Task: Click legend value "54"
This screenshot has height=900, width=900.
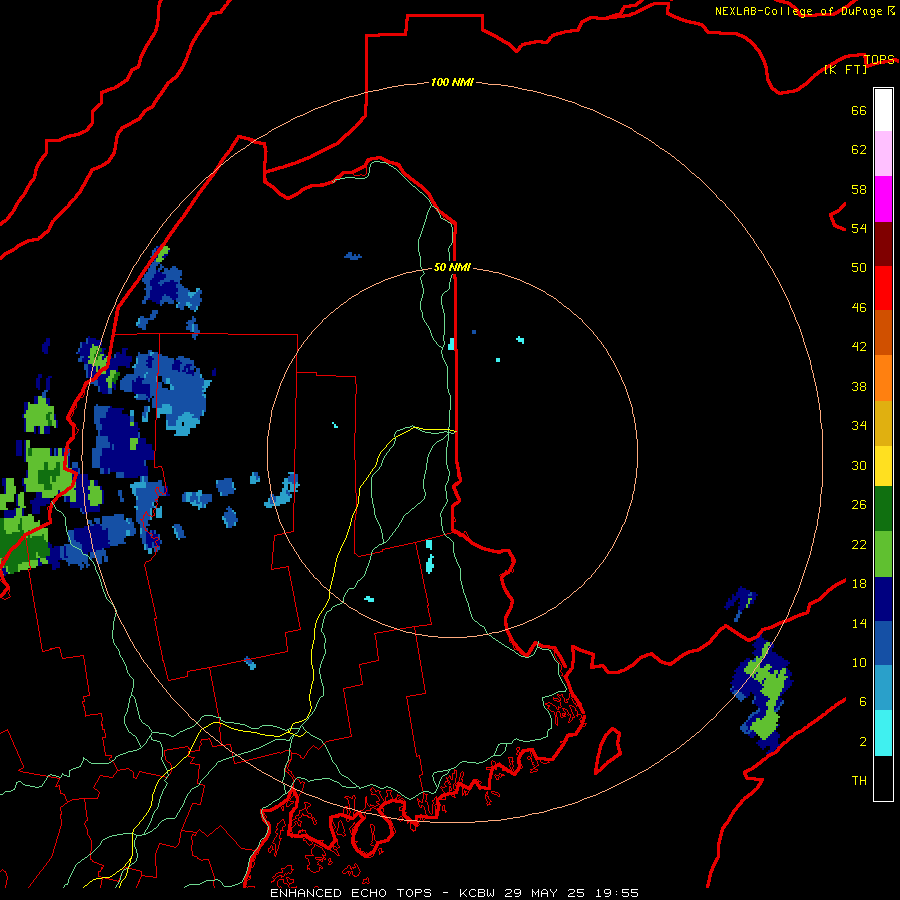Action: tap(859, 228)
